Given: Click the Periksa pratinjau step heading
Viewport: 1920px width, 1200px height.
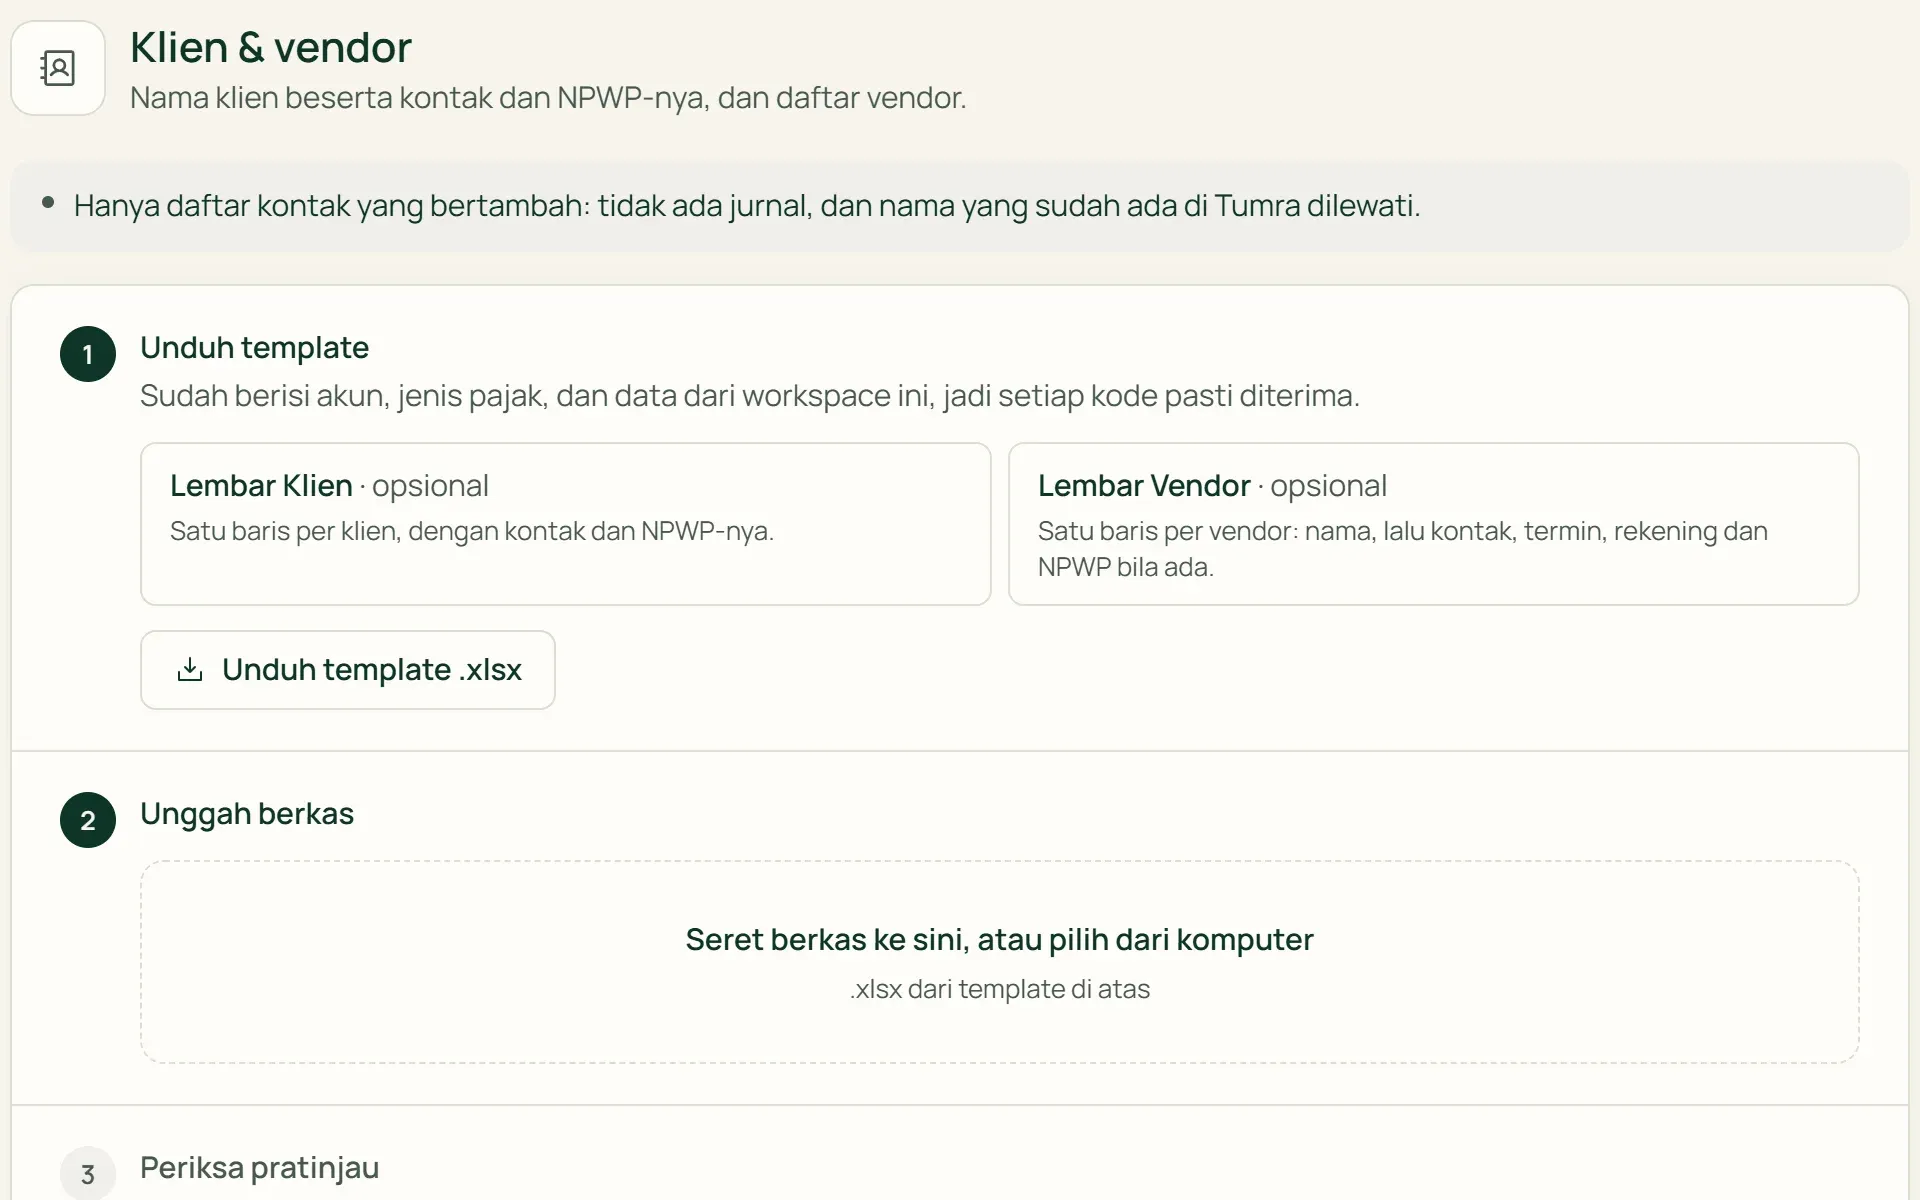Looking at the screenshot, I should [260, 1168].
